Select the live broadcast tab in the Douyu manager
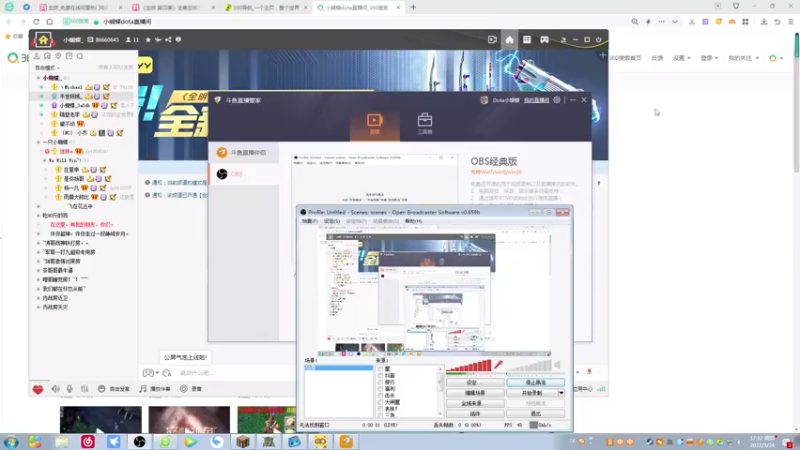This screenshot has width=800, height=450. (374, 124)
